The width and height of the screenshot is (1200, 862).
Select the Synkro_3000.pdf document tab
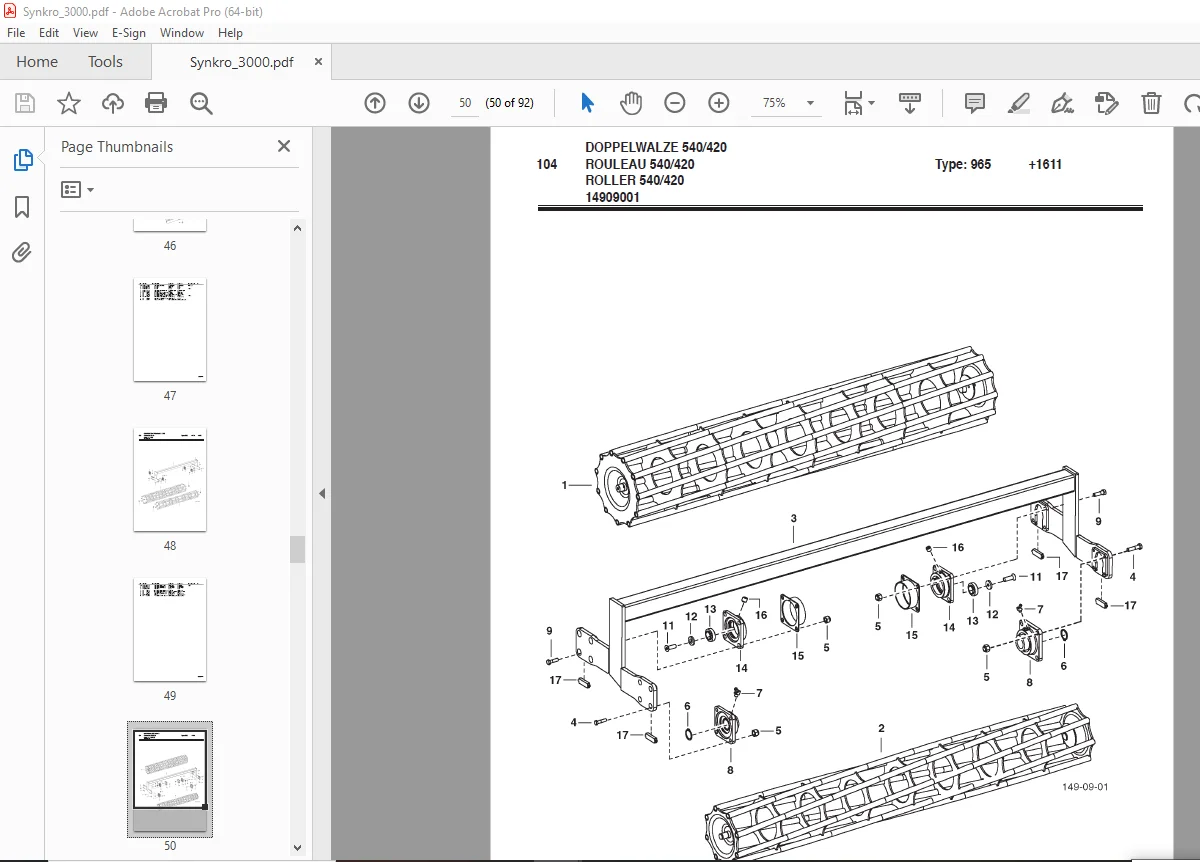pos(242,61)
